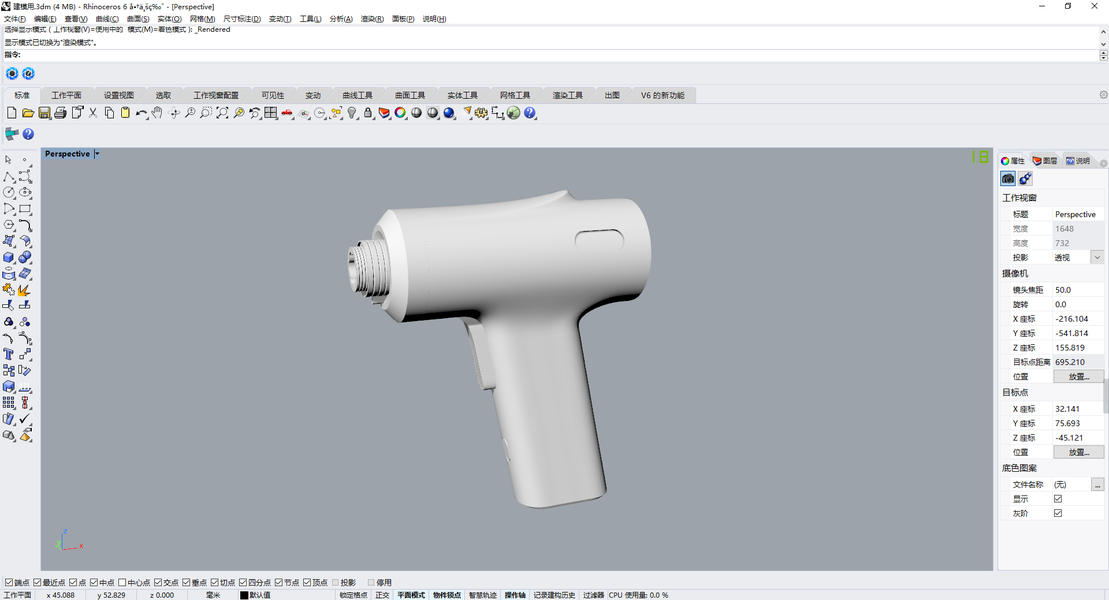This screenshot has width=1109, height=600.
Task: Toggle the 四分点 osnap checkbox
Action: (x=243, y=582)
